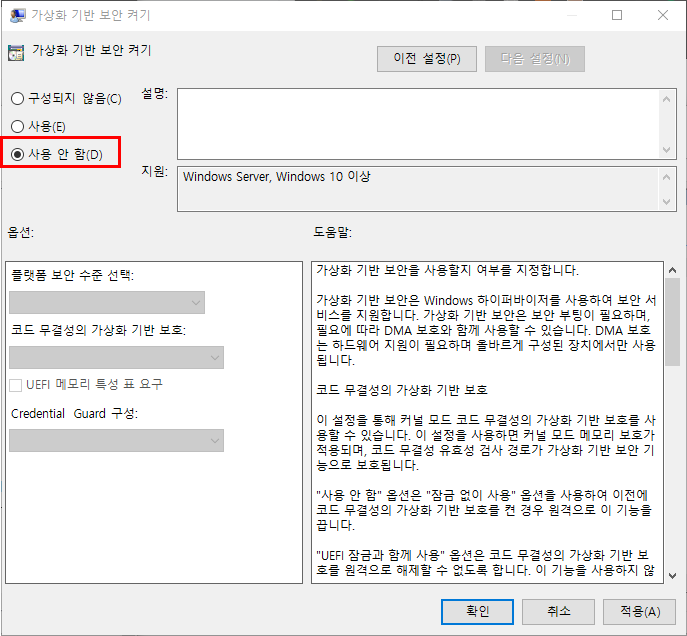Click the 도움말 scrollbar up arrow

(x=672, y=270)
